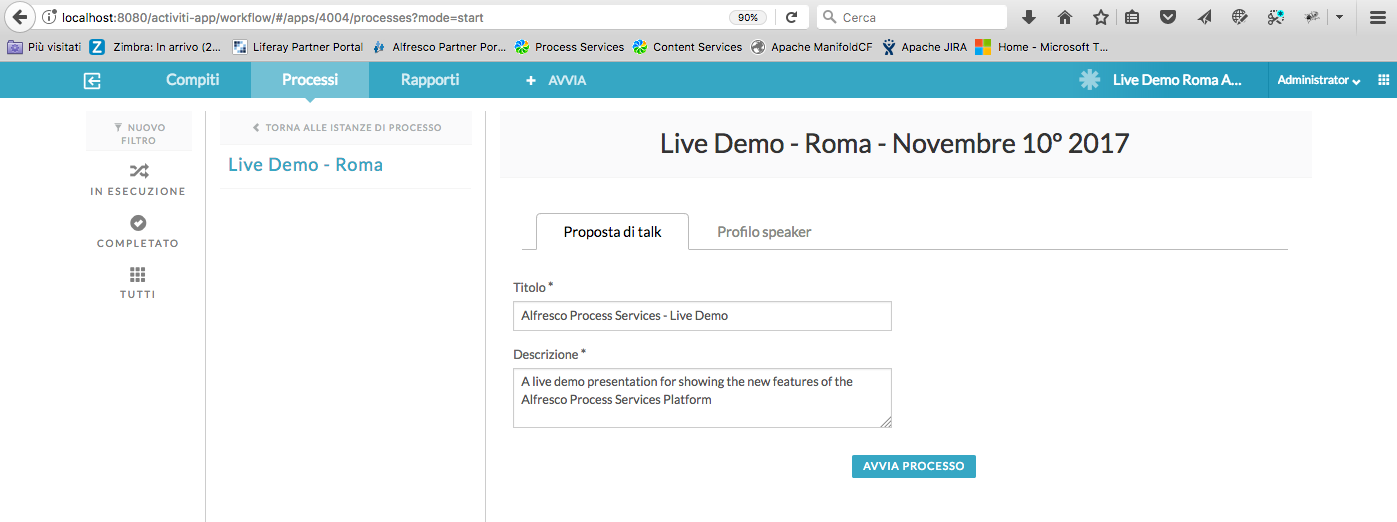The width and height of the screenshot is (1397, 522).
Task: Open the Alfresco Partner Por... bookmark
Action: pos(439,47)
